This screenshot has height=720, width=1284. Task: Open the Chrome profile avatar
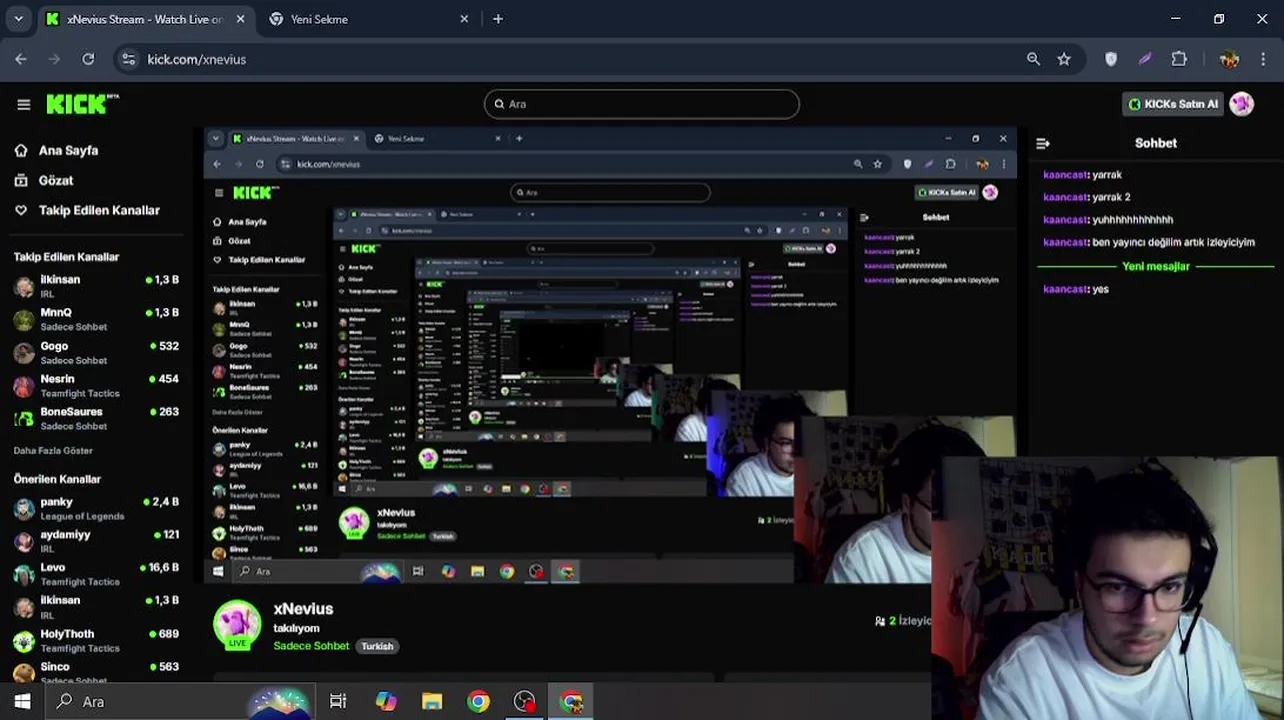pyautogui.click(x=1229, y=59)
